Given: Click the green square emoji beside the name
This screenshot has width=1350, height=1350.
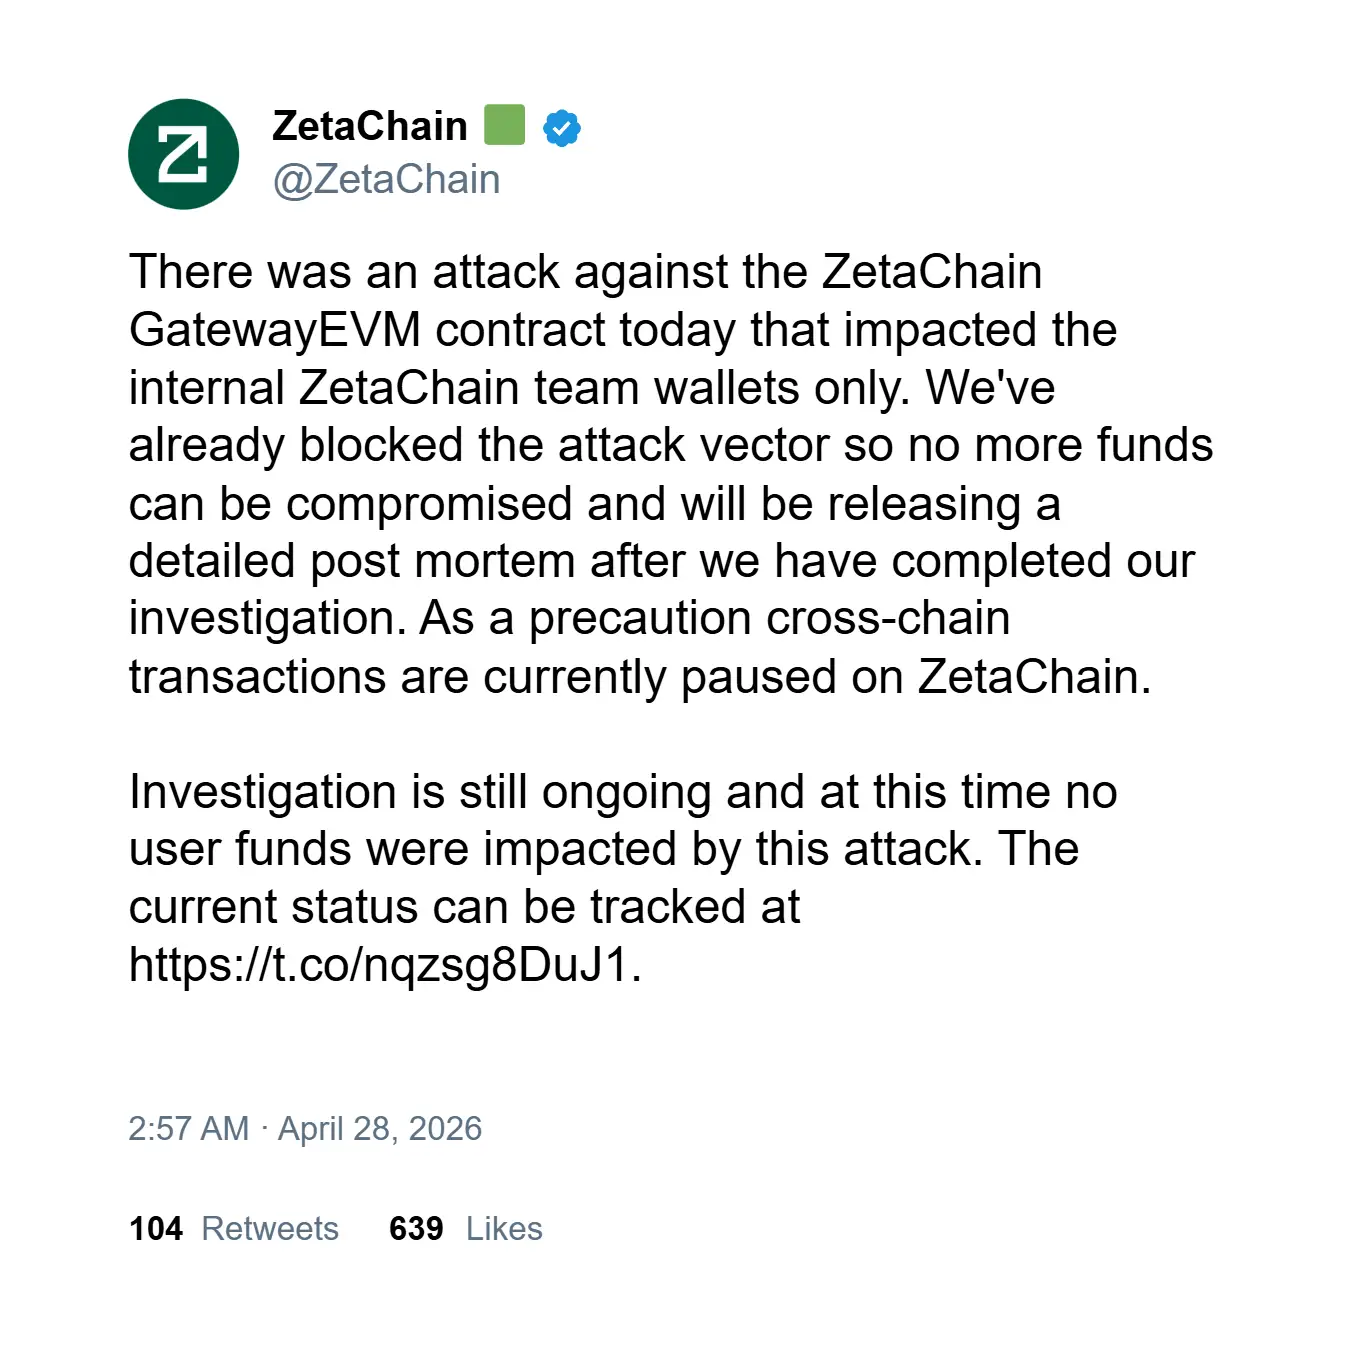Looking at the screenshot, I should [x=504, y=126].
